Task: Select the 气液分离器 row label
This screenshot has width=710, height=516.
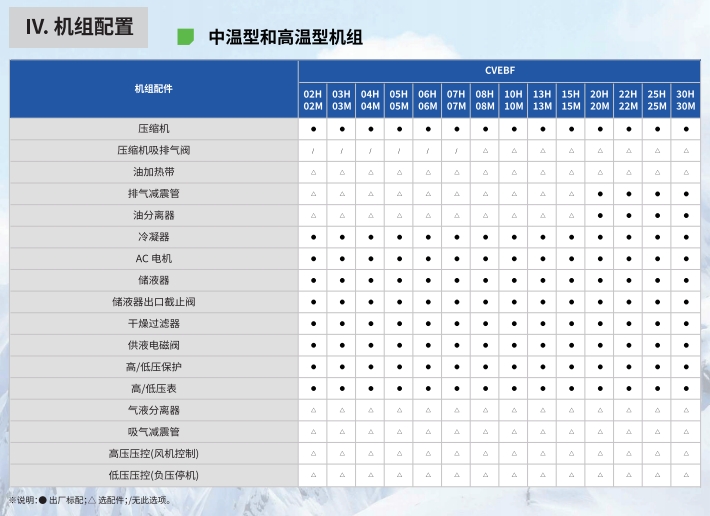Action: (x=154, y=410)
